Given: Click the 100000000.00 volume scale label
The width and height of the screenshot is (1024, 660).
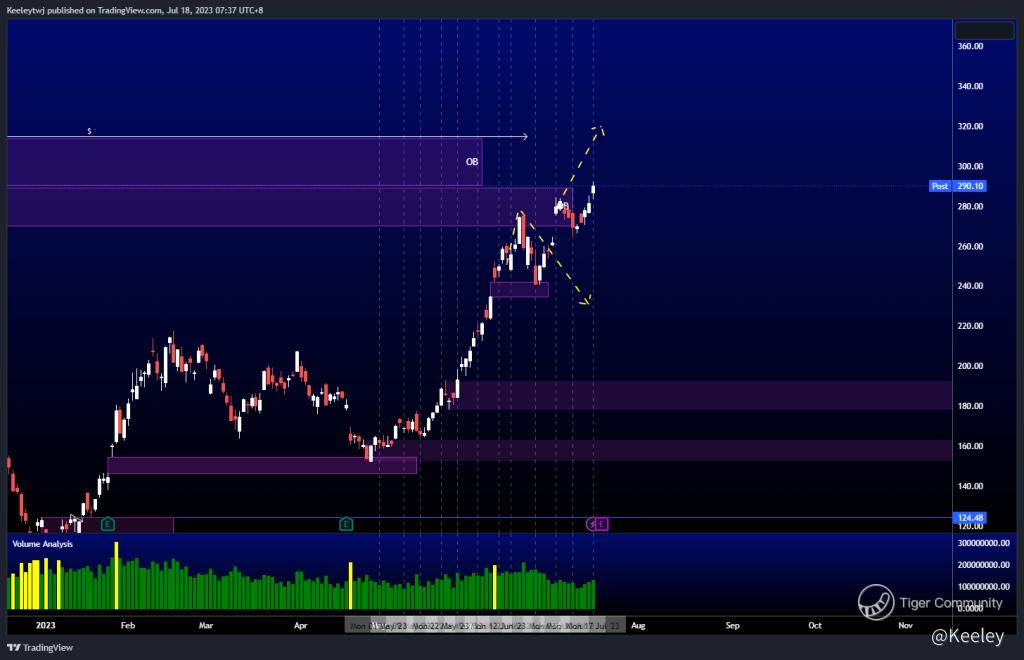Looking at the screenshot, I should 984,586.
